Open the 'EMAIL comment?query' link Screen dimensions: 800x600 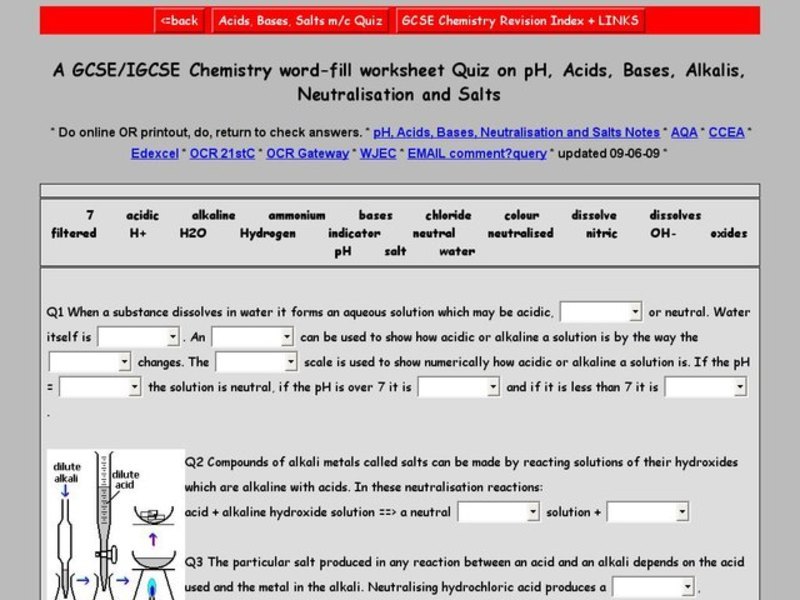tap(479, 152)
